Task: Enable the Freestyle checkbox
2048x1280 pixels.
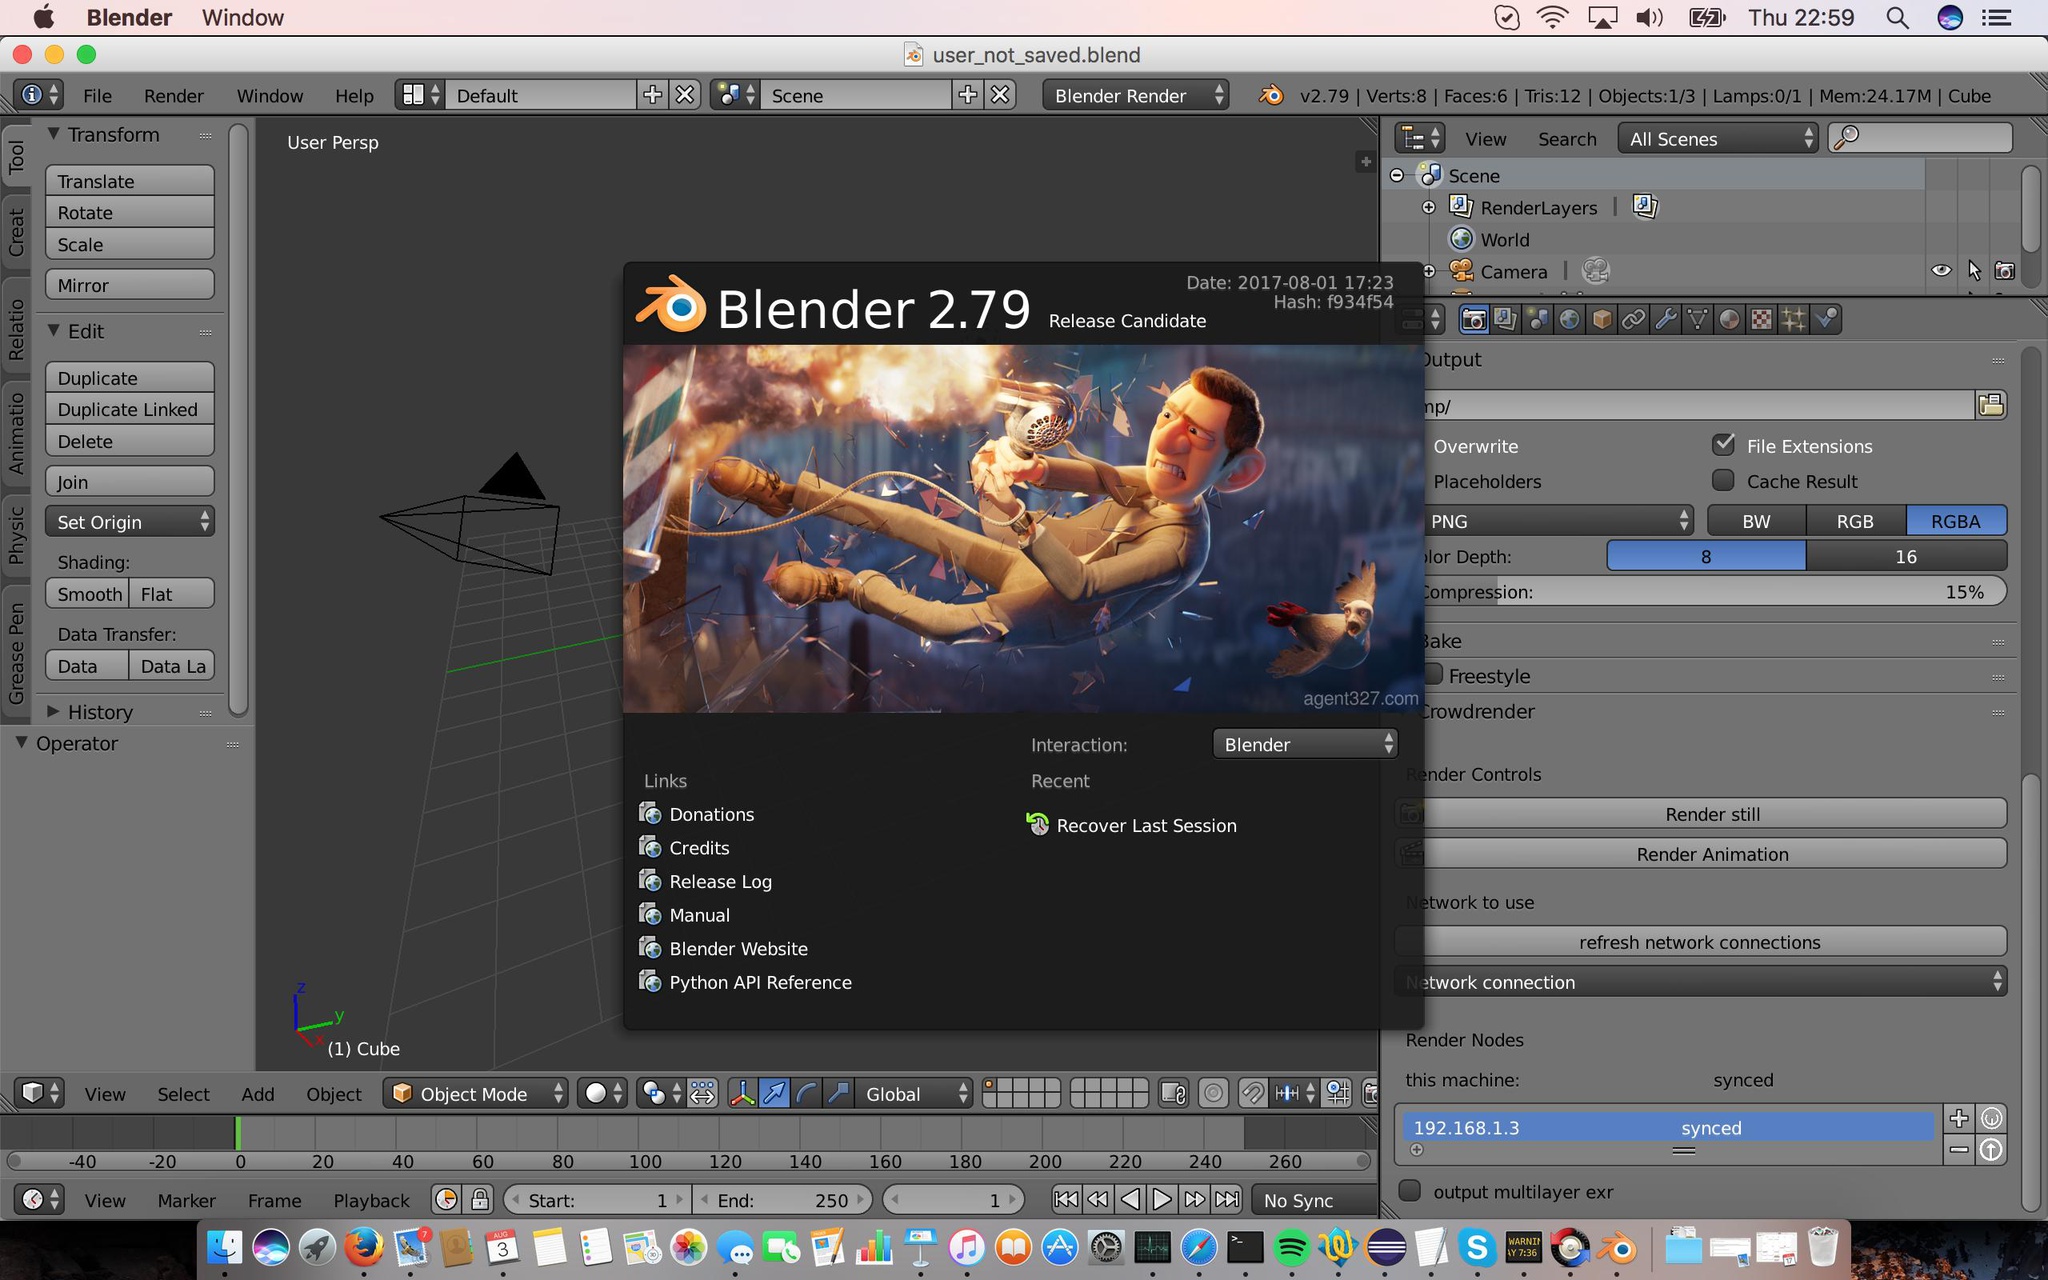Action: point(1432,675)
